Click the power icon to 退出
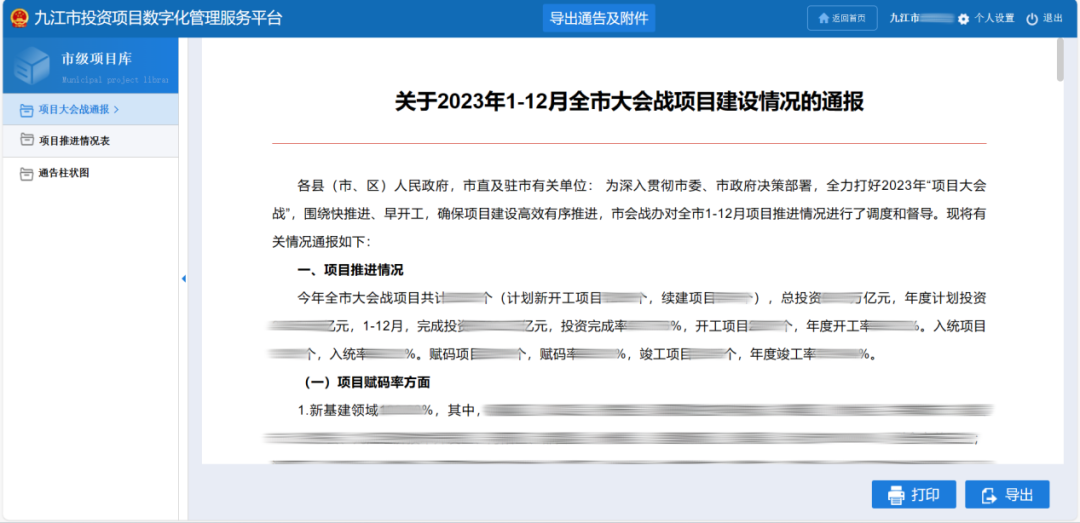The width and height of the screenshot is (1080, 523). coord(1031,19)
